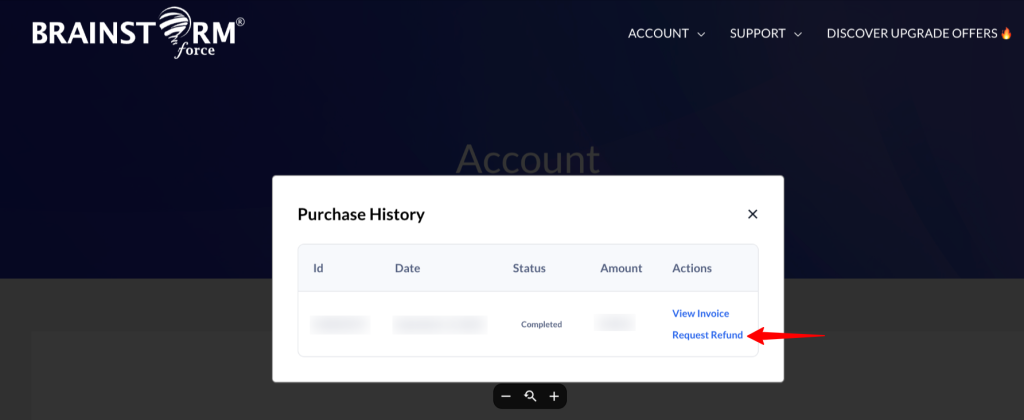
Task: Click the magnifier reset zoom icon
Action: click(530, 396)
